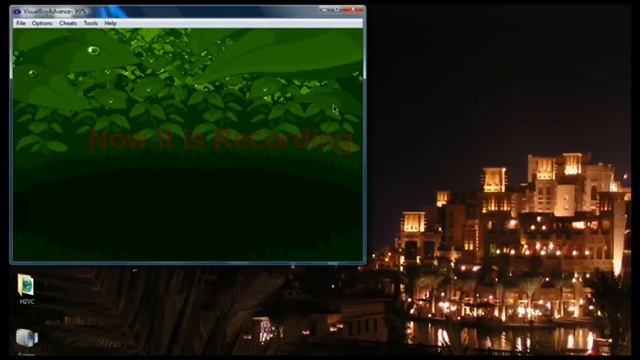
Task: Maximize the VisualBoyAdvance window
Action: (x=336, y=9)
